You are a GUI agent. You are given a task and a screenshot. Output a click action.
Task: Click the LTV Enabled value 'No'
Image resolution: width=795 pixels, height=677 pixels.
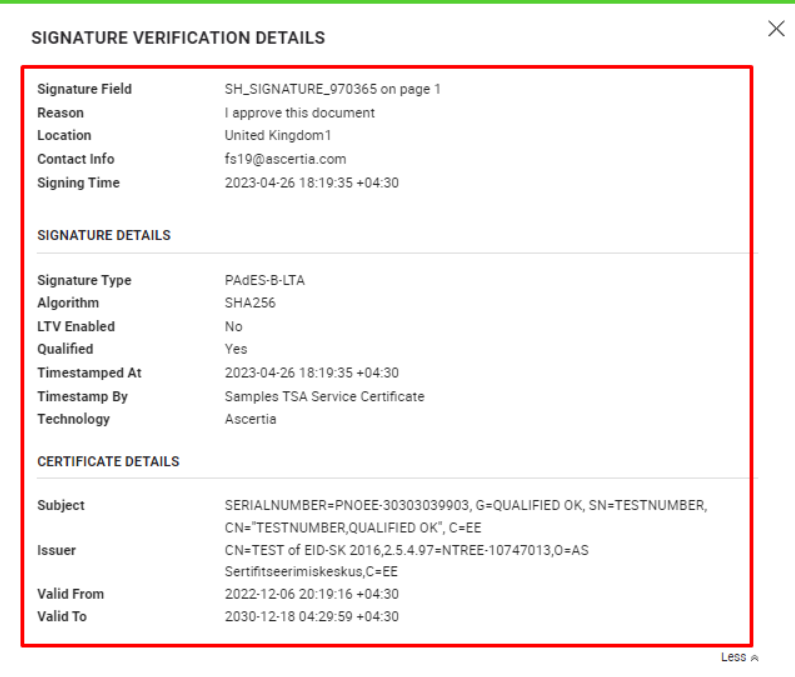[233, 326]
